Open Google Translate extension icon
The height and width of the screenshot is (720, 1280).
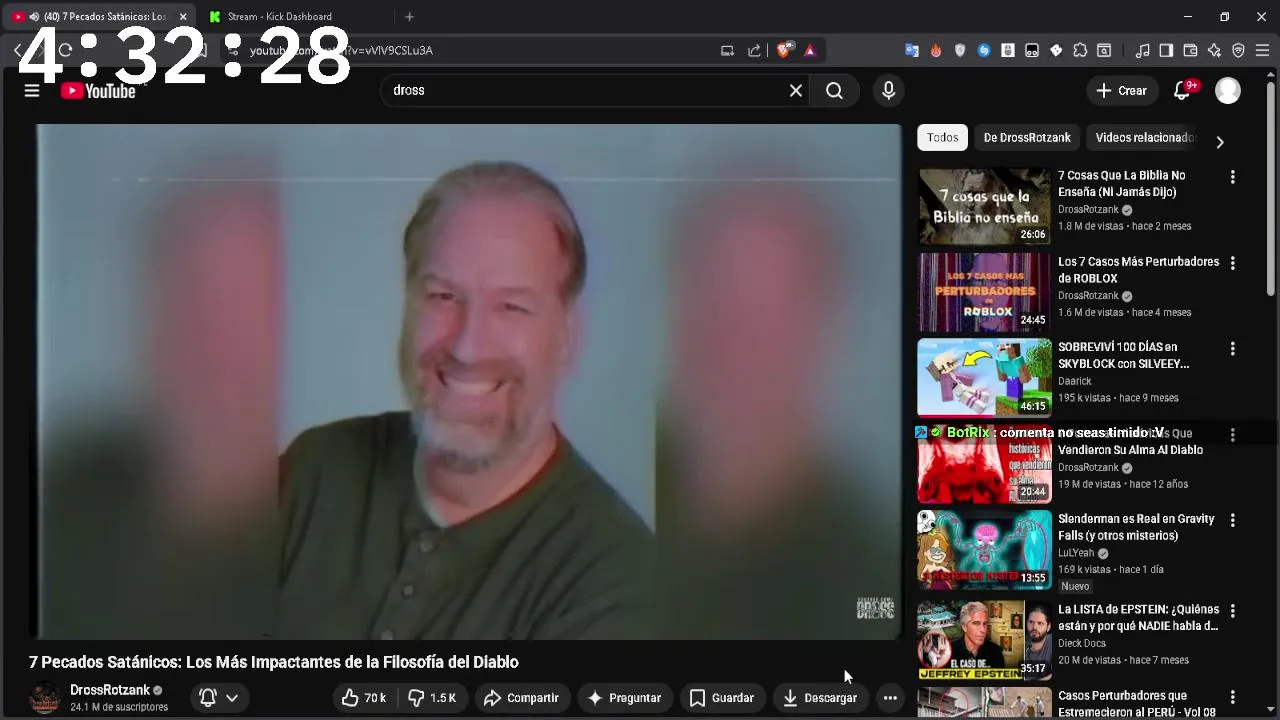point(912,51)
